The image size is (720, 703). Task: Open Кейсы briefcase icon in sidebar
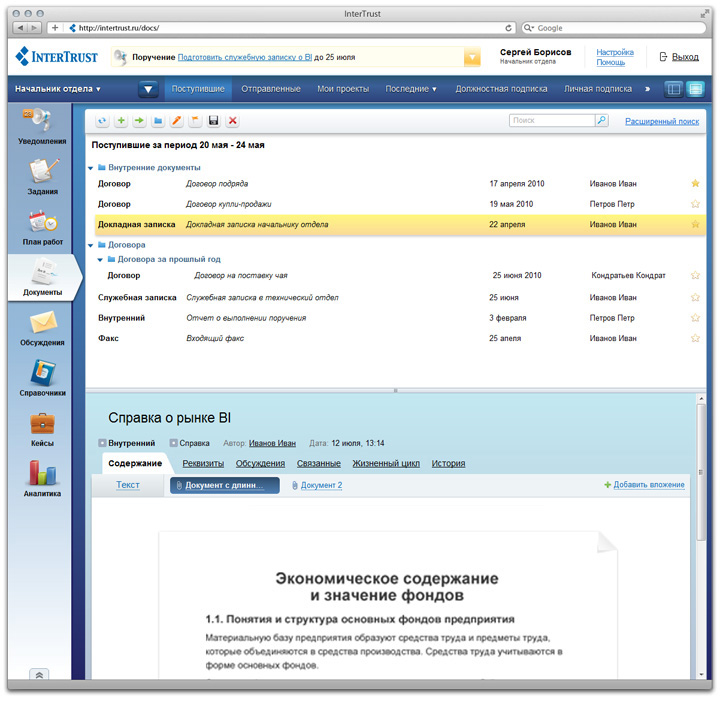[x=42, y=427]
